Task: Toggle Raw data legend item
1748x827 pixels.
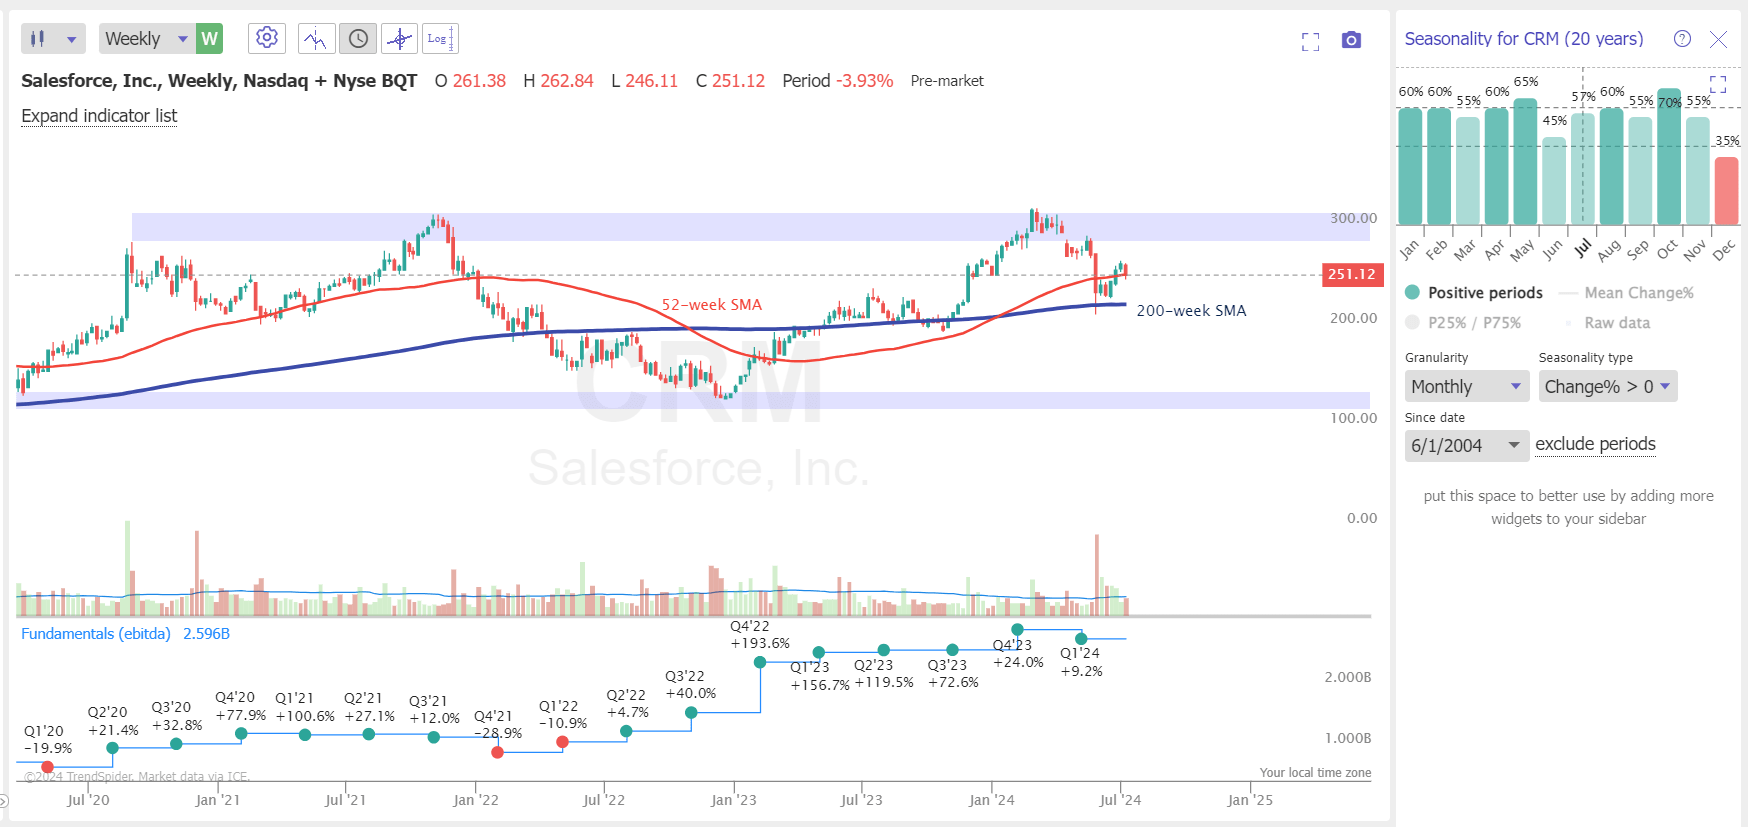Action: click(1606, 323)
